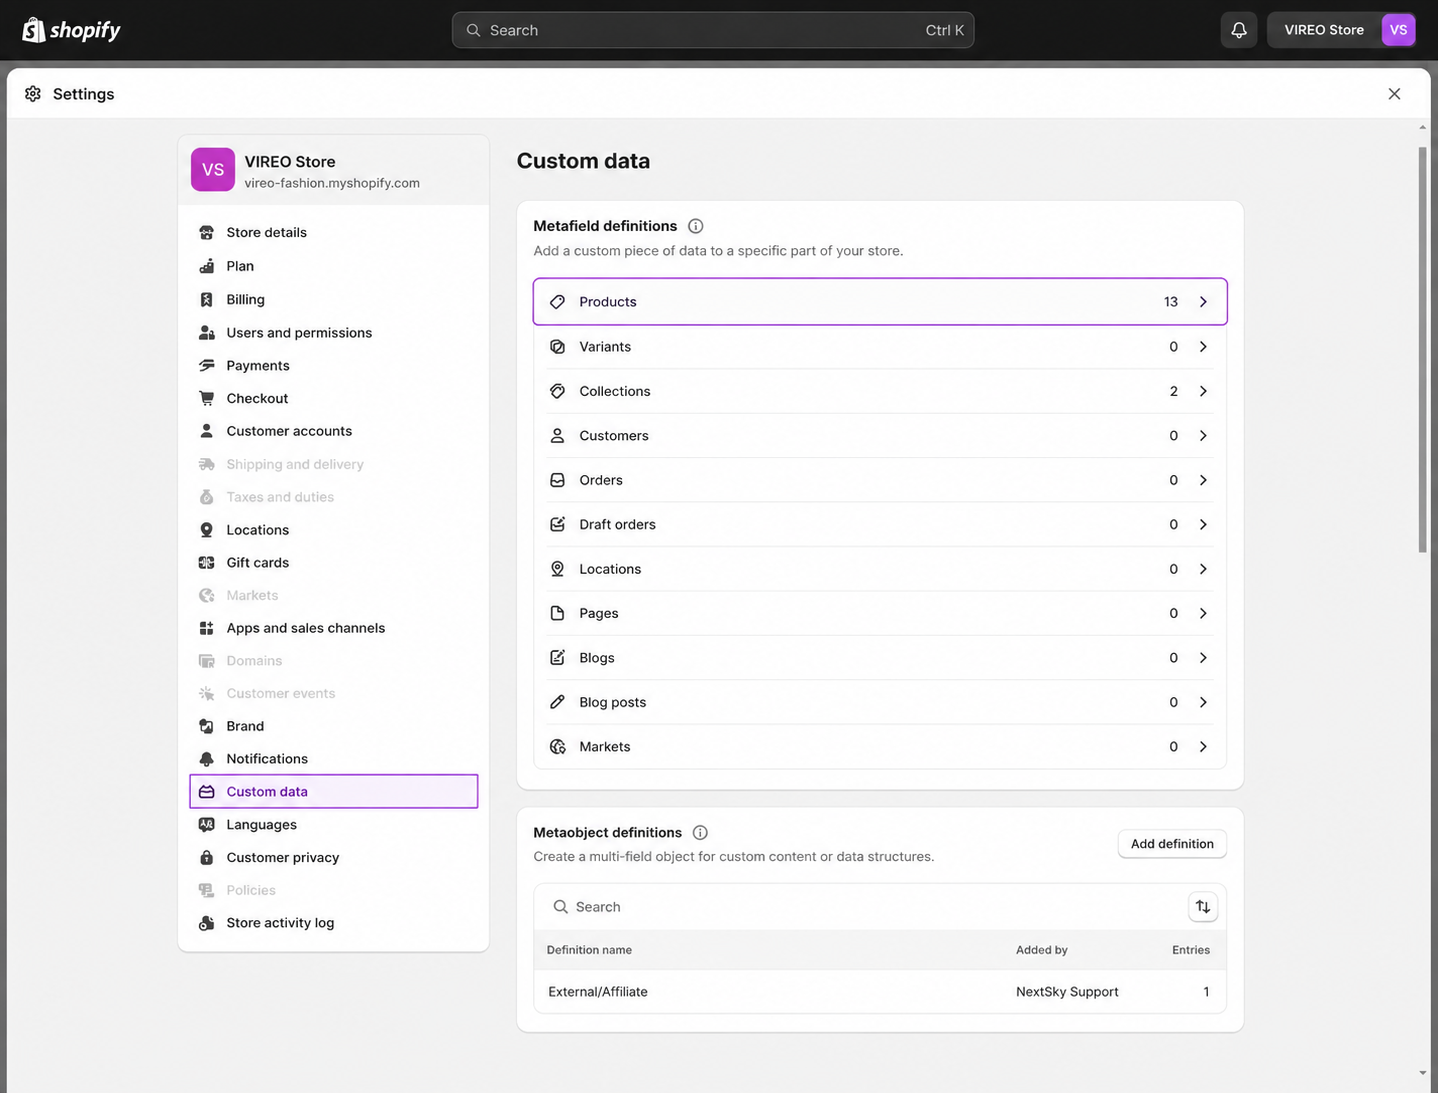Click the VS avatar in top bar
This screenshot has height=1093, width=1438.
pos(1398,30)
